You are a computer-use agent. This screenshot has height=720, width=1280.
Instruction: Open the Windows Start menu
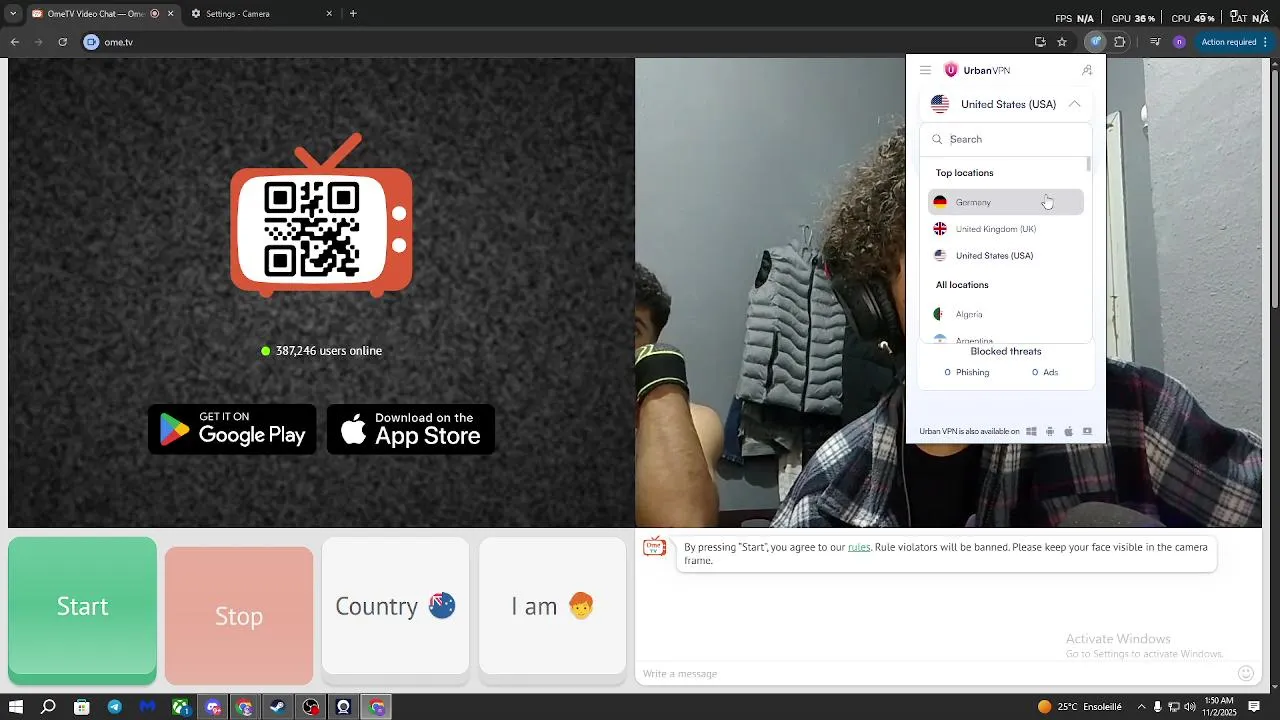coord(16,707)
